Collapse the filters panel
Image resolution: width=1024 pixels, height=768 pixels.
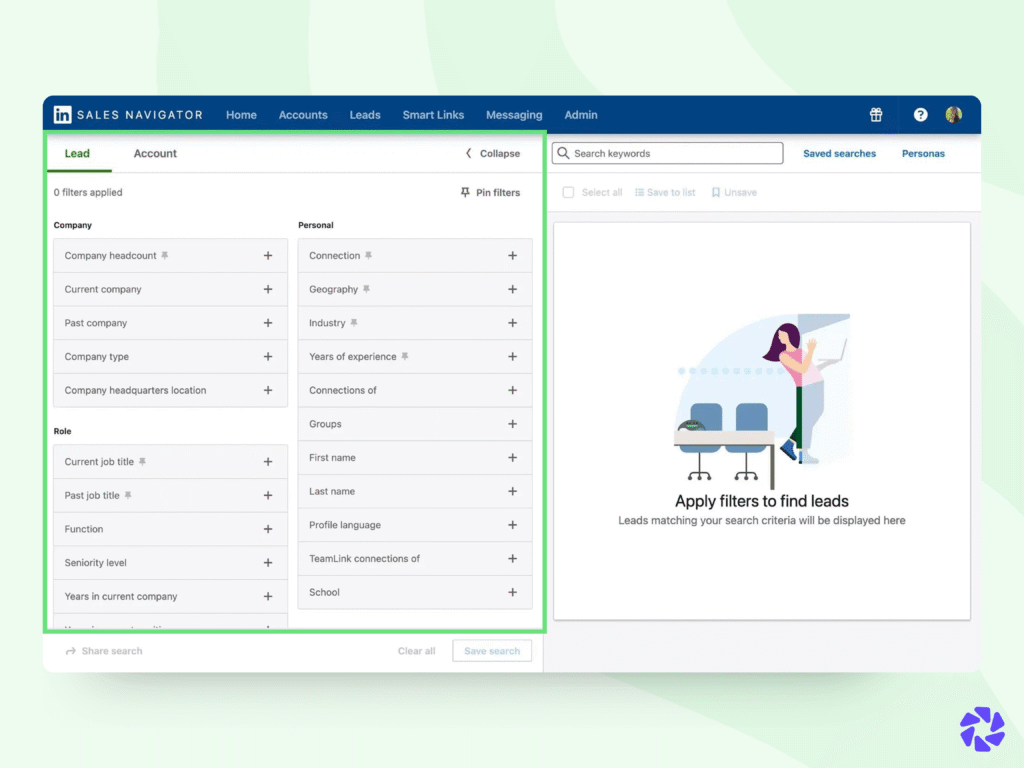pyautogui.click(x=493, y=153)
